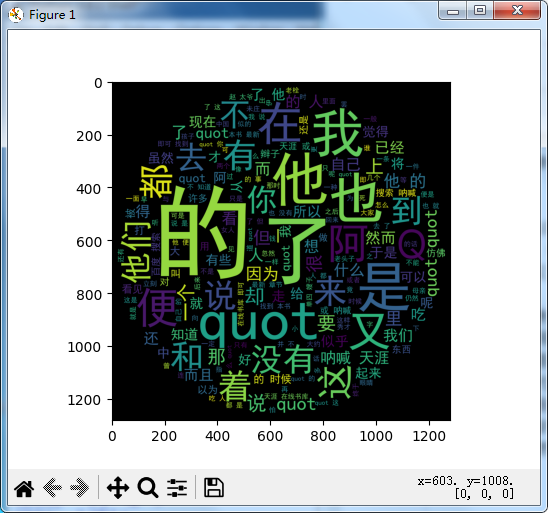Toggle the Pan axes cross-arrow tool
Image resolution: width=548 pixels, height=513 pixels.
pyautogui.click(x=118, y=487)
